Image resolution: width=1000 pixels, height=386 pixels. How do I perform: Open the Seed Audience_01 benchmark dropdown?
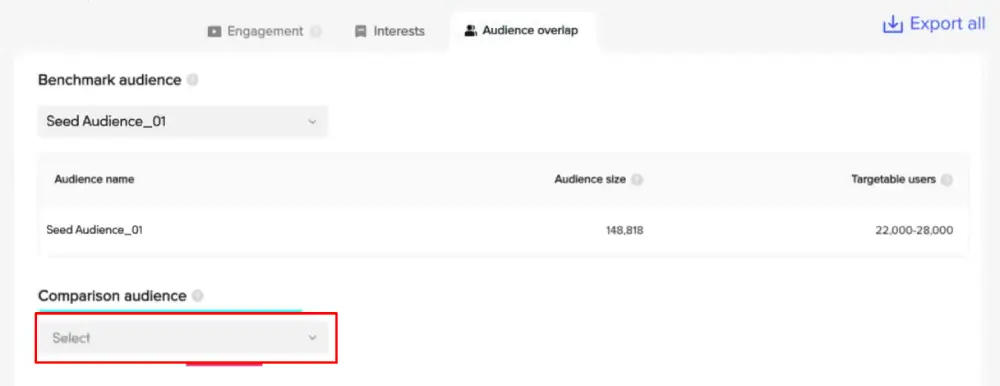tap(182, 121)
